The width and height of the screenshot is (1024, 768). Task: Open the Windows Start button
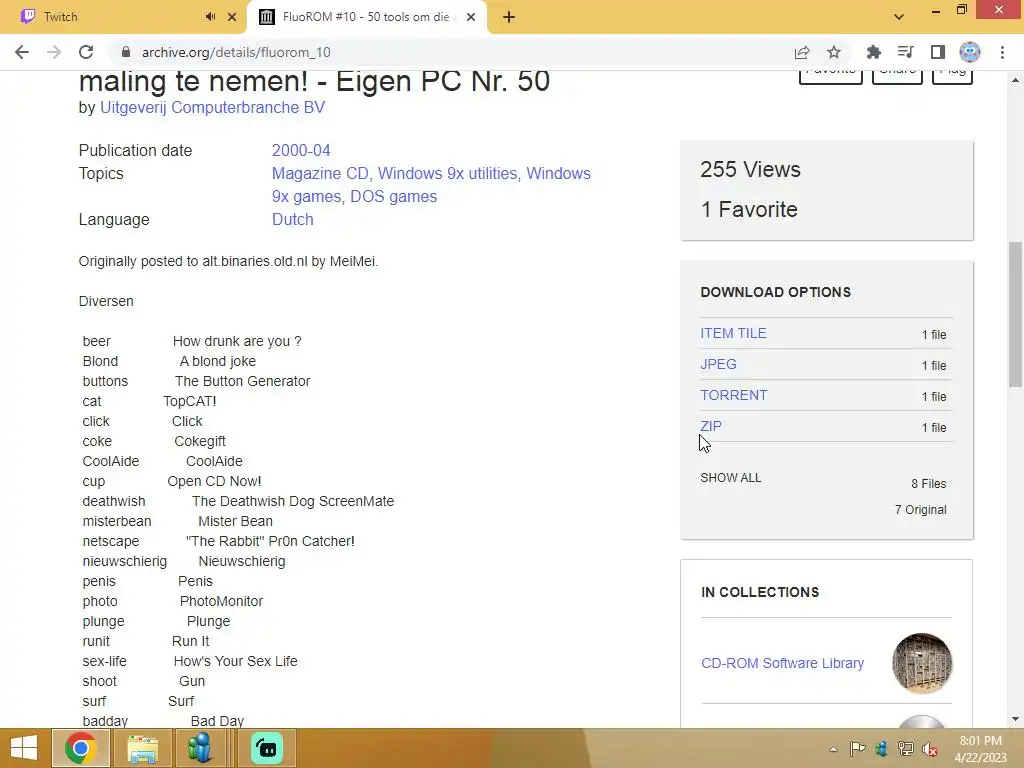coord(24,748)
